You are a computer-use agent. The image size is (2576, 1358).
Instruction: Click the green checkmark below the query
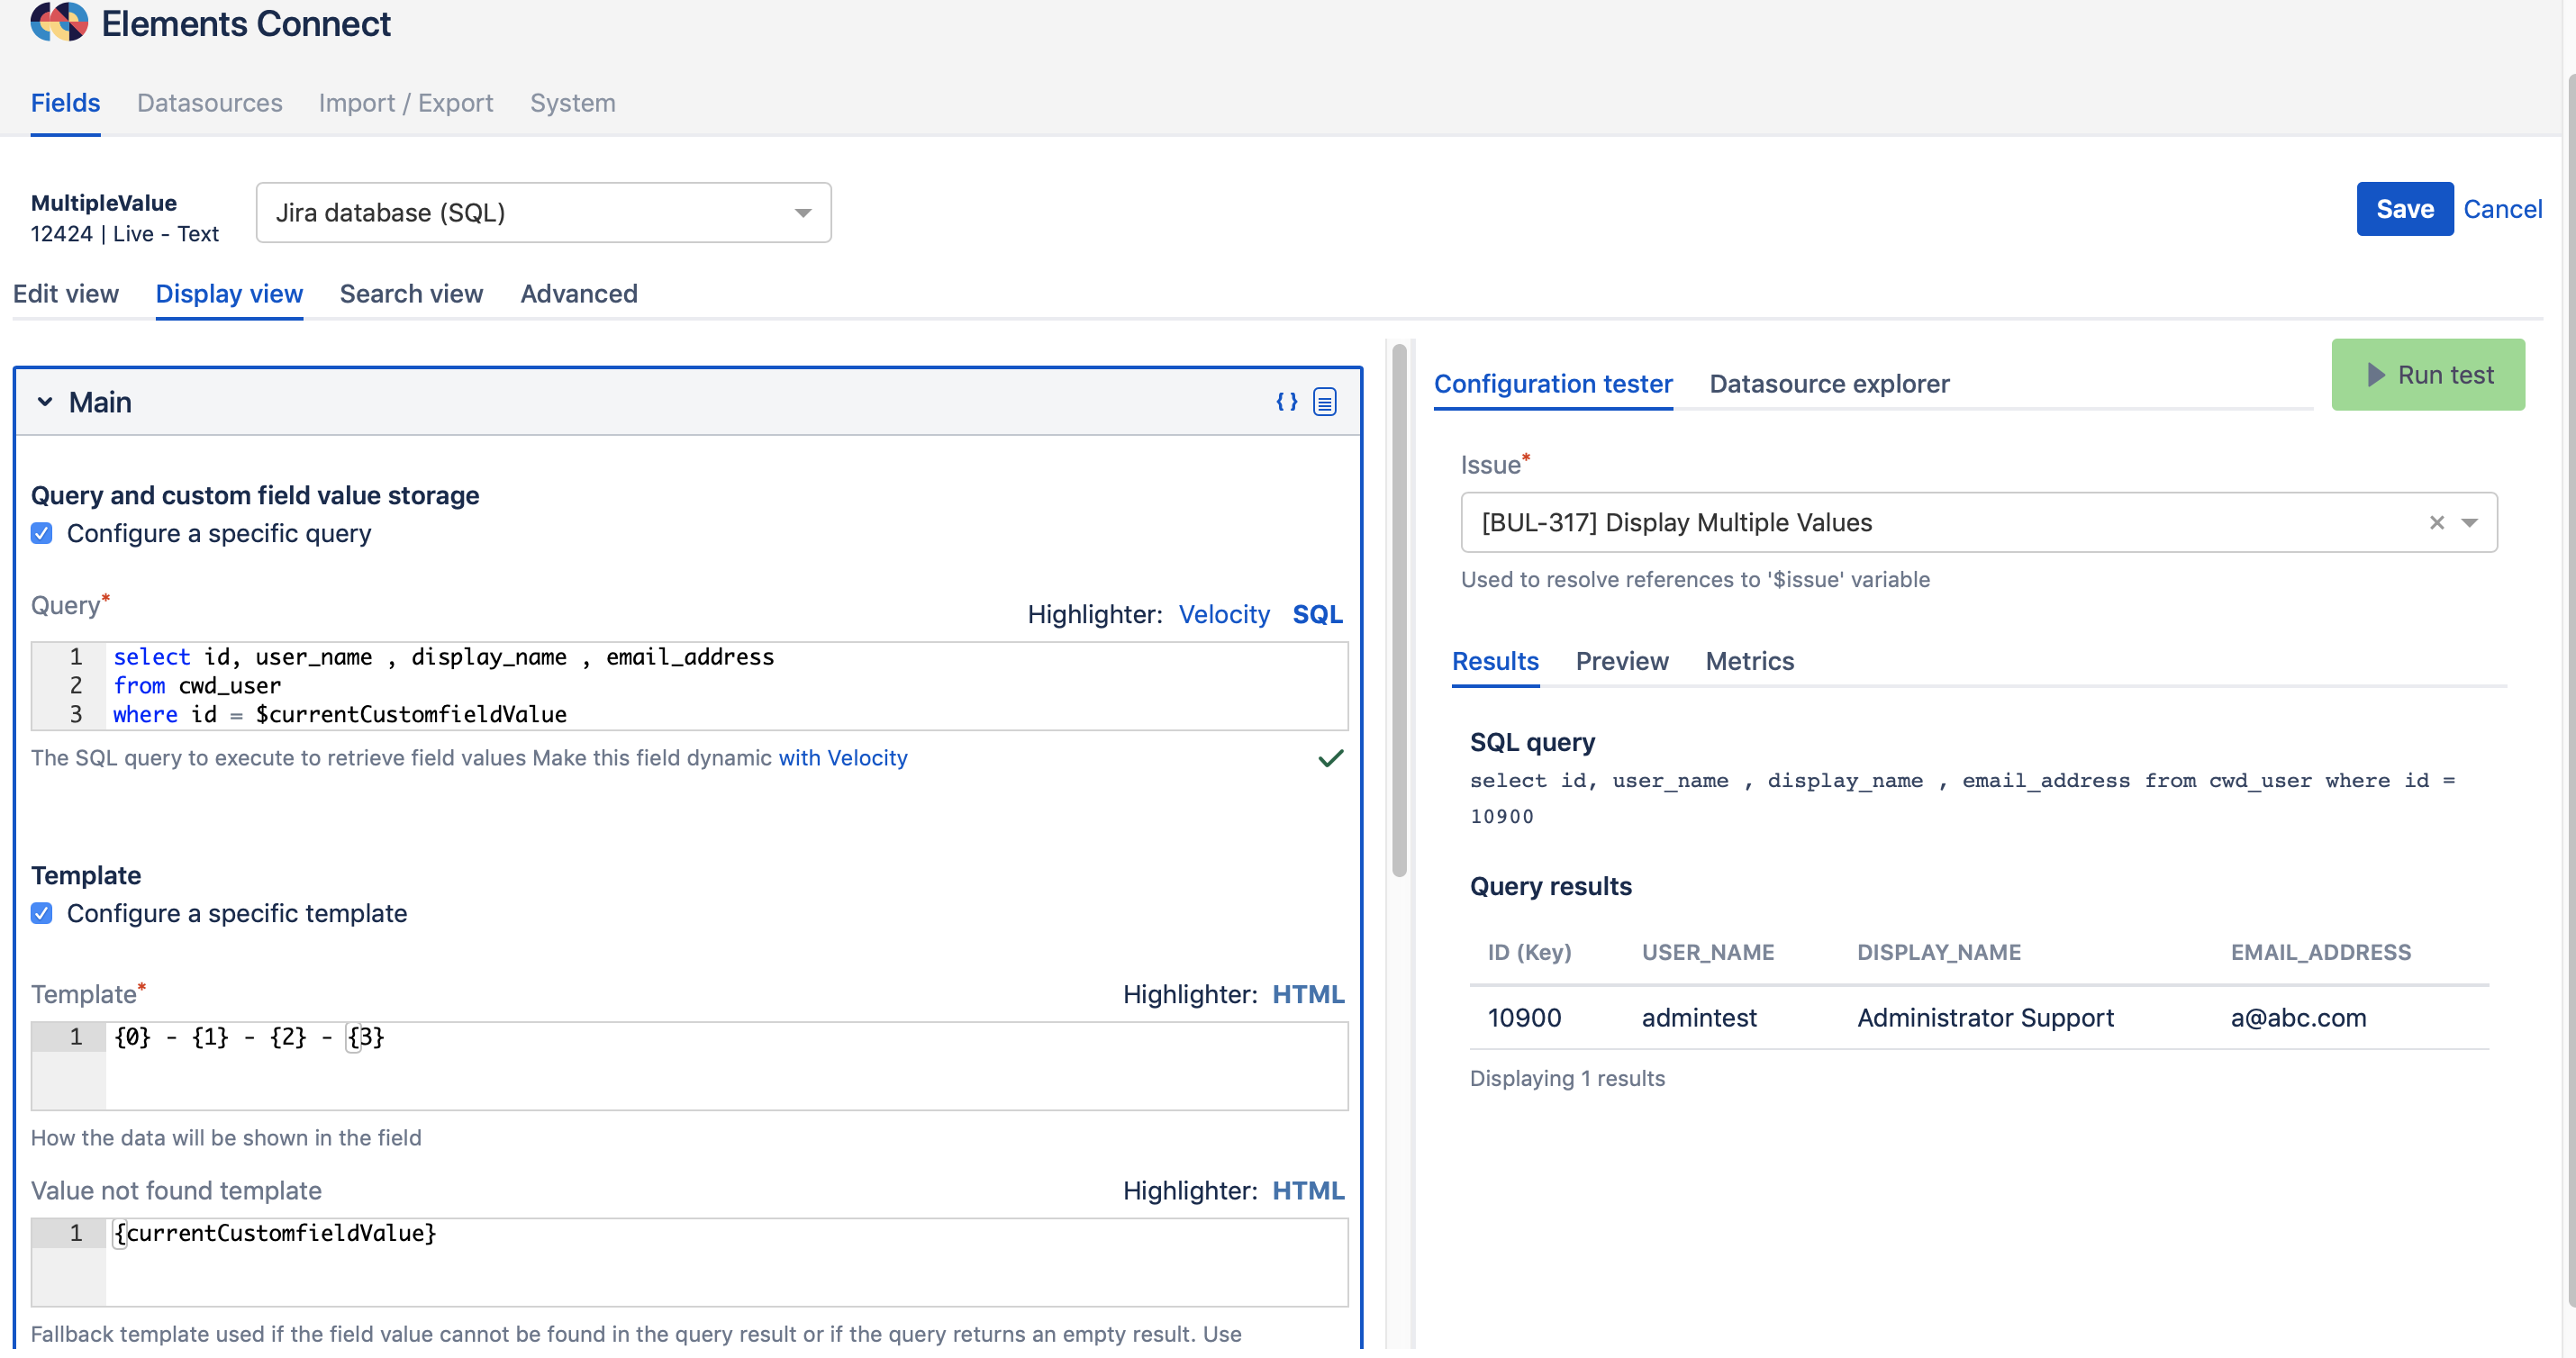coord(1330,759)
